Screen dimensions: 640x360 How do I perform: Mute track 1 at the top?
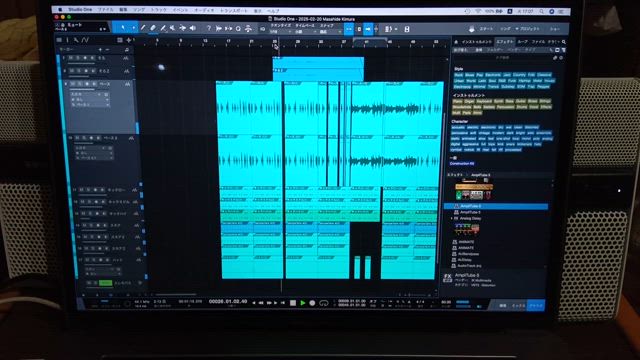[x=71, y=58]
